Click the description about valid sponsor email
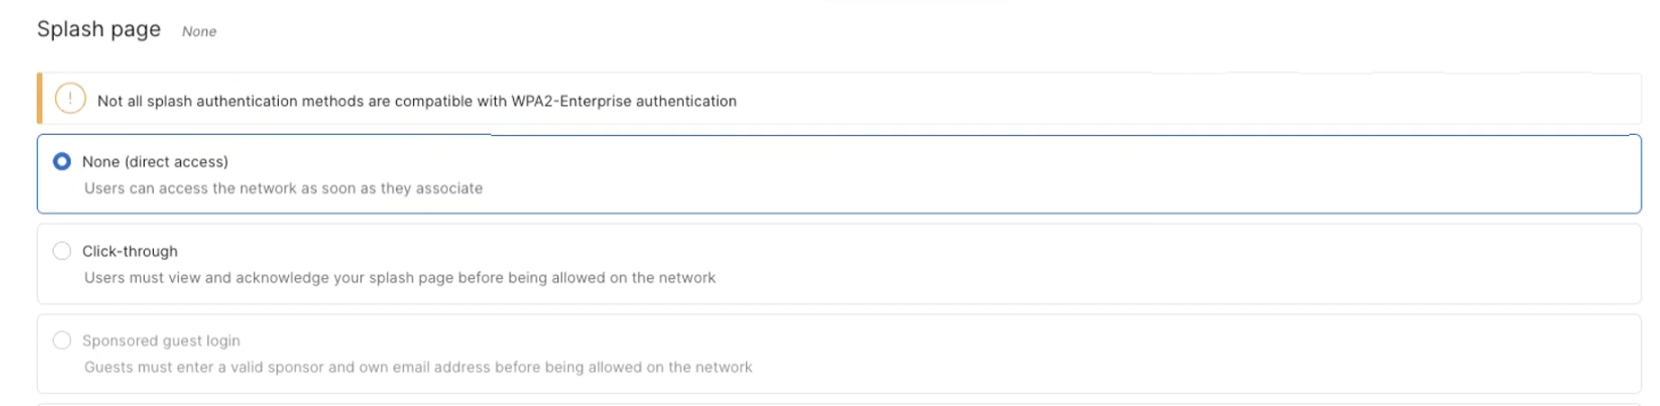 pyautogui.click(x=418, y=367)
